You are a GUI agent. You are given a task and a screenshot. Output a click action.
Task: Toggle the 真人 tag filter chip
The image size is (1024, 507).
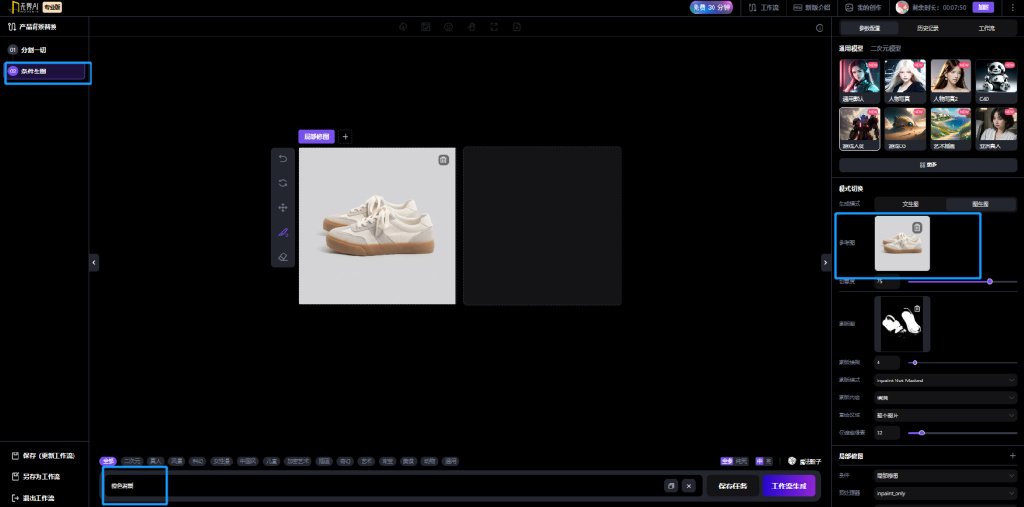(x=155, y=461)
